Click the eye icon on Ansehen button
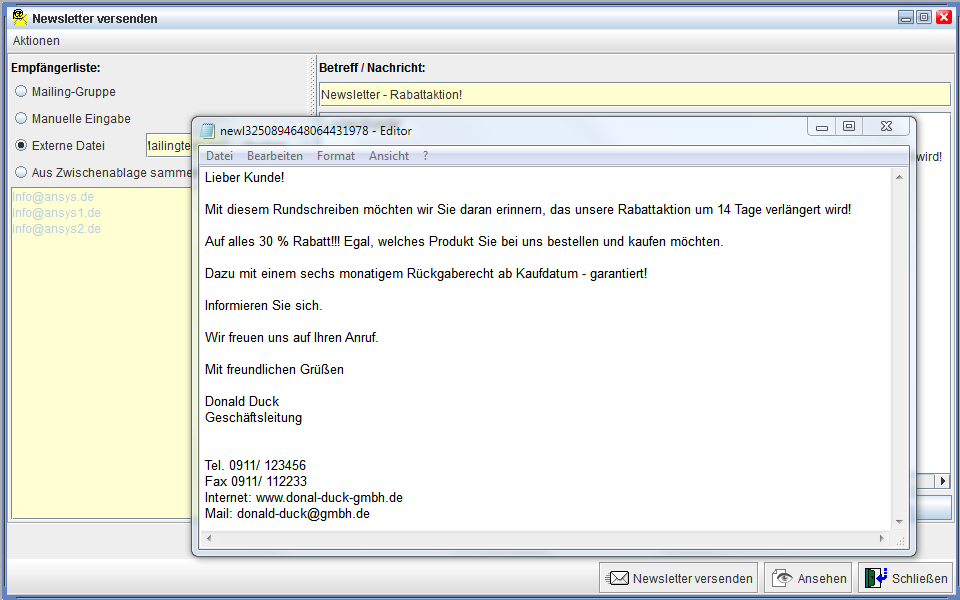Viewport: 960px width, 600px height. pos(782,578)
